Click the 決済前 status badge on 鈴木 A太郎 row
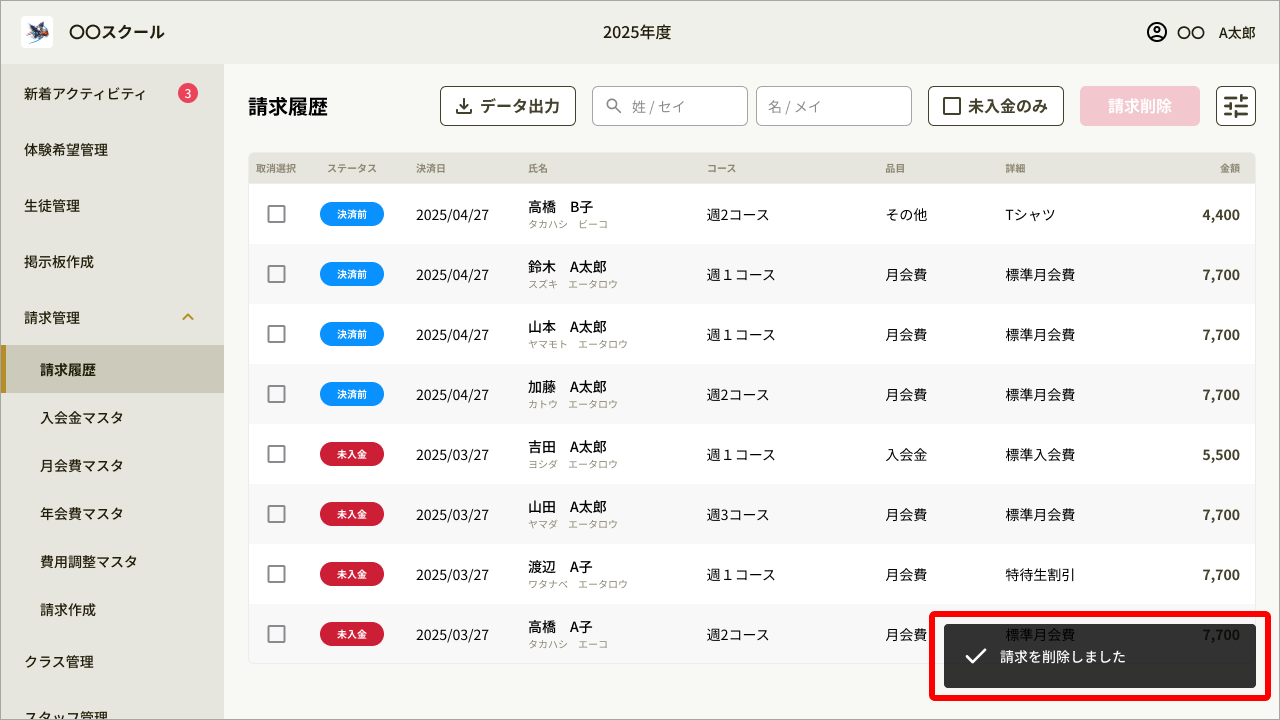The image size is (1280, 720). (x=352, y=274)
